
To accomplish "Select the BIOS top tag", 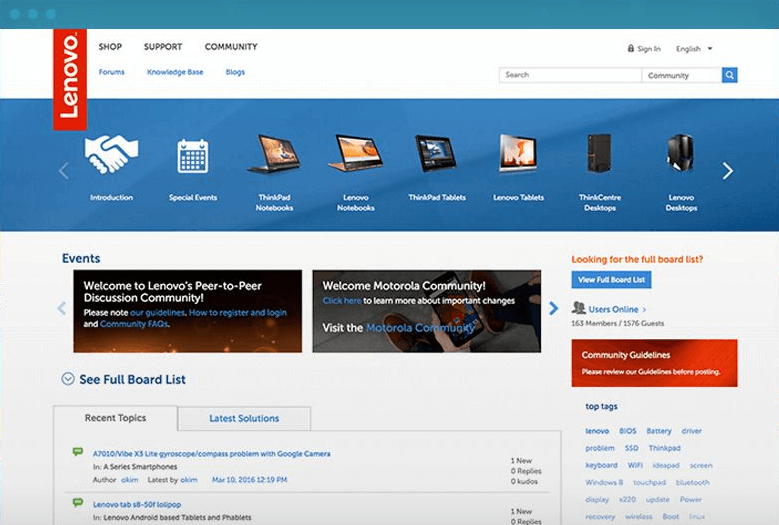I will point(627,431).
